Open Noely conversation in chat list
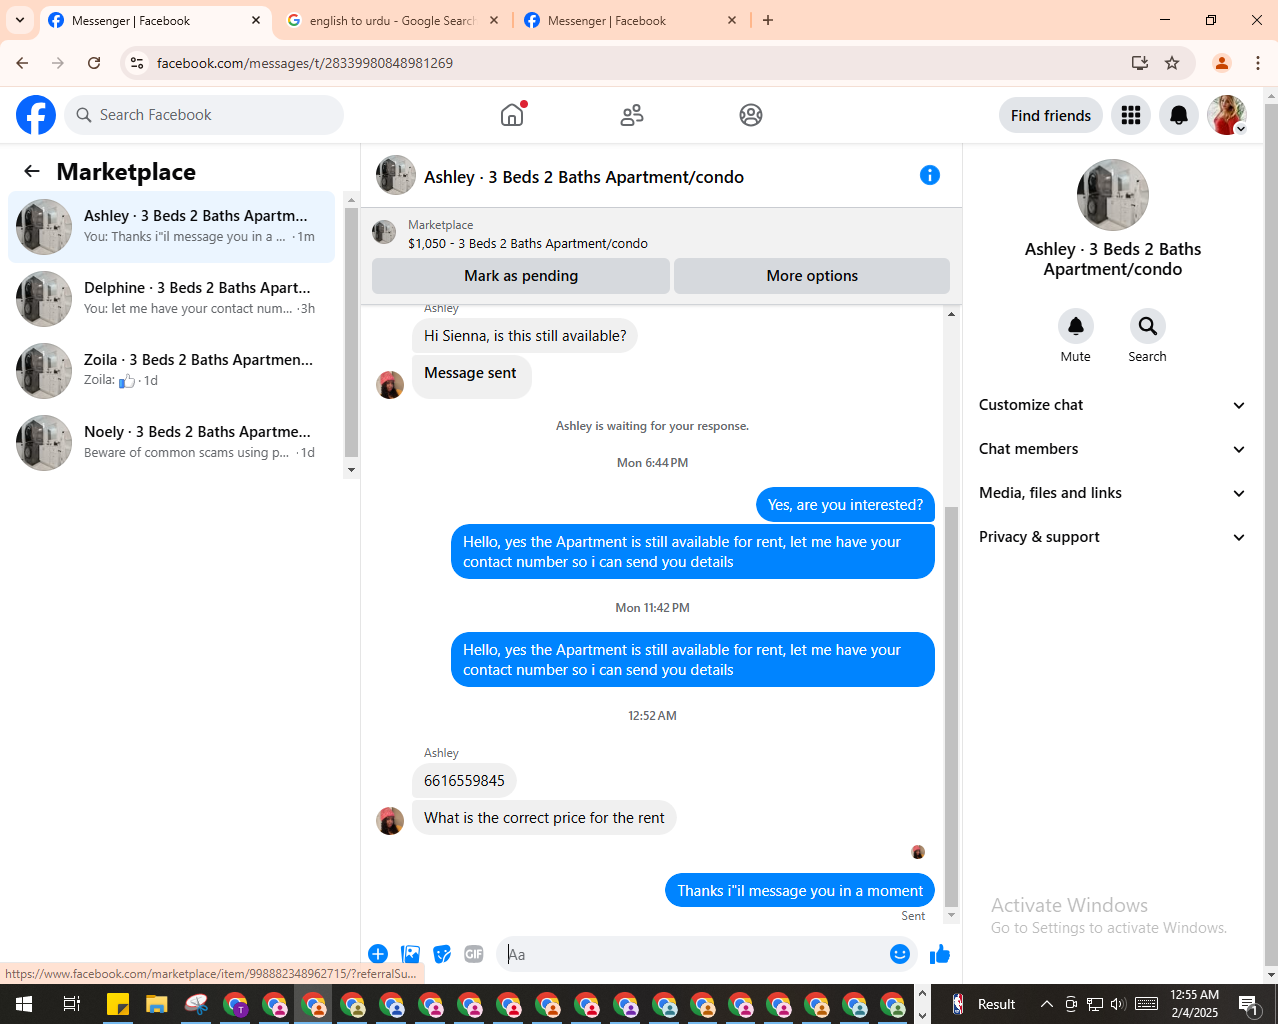The width and height of the screenshot is (1278, 1024). pos(172,443)
